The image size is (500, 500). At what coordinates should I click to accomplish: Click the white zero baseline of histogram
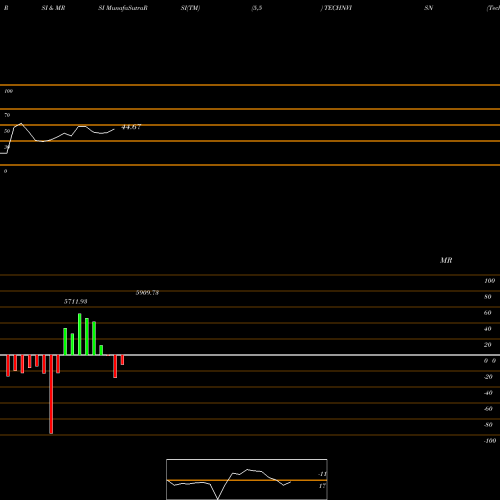[x=250, y=355]
